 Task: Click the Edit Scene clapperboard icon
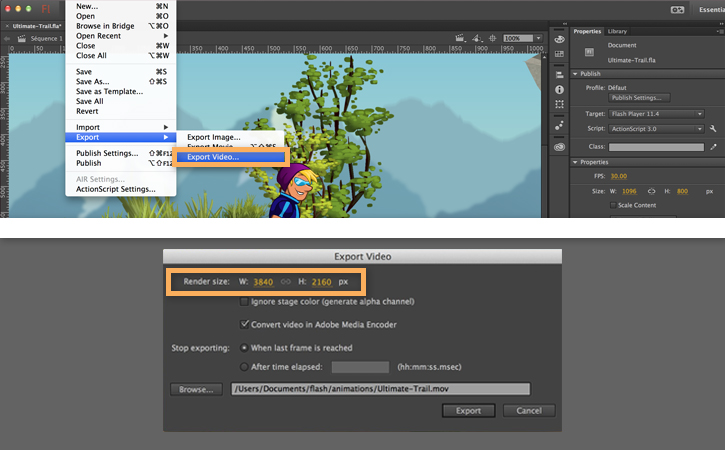click(x=460, y=38)
